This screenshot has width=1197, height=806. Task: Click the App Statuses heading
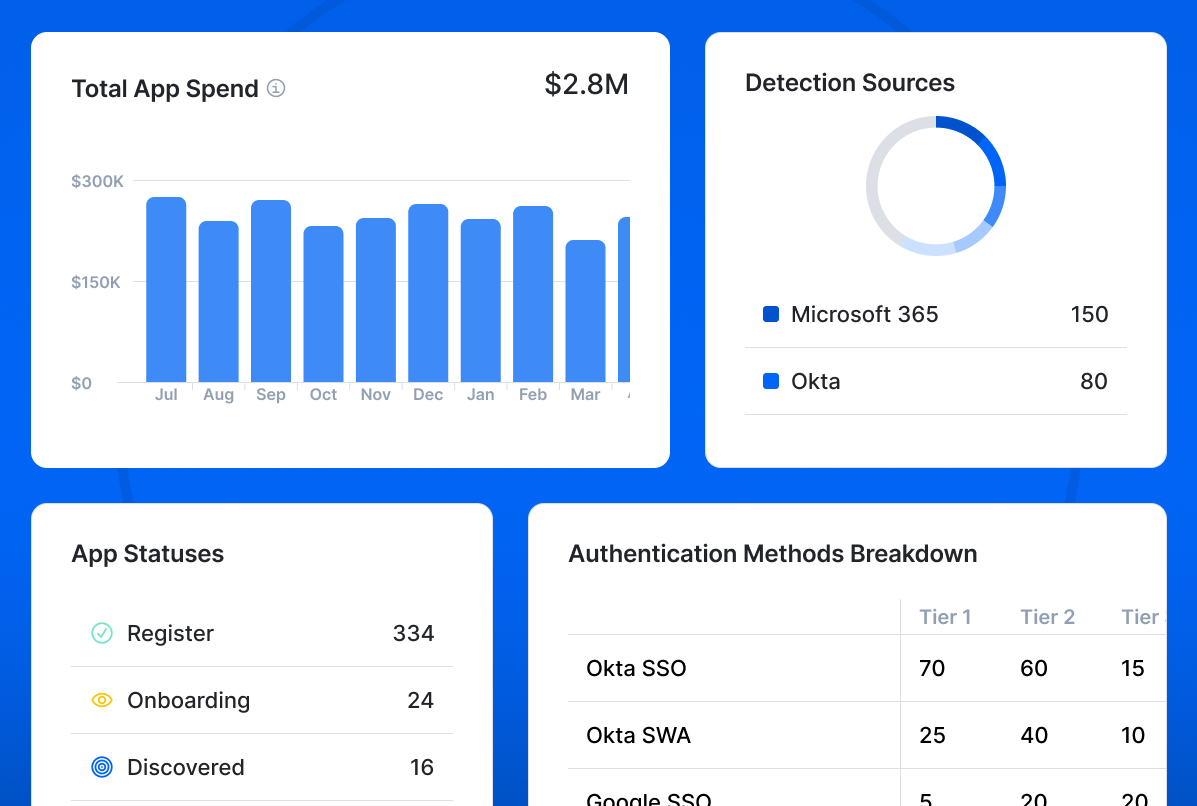[147, 553]
